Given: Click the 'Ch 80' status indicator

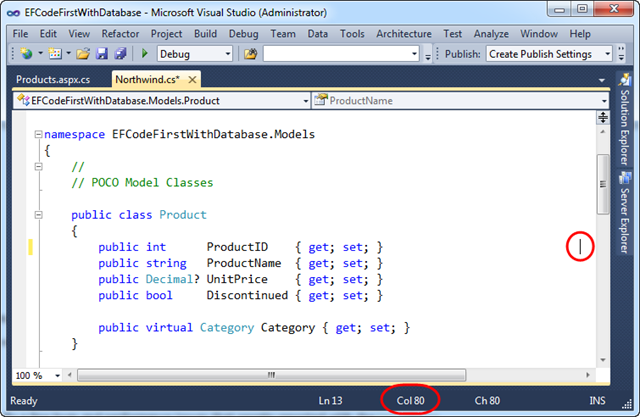Looking at the screenshot, I should click(x=487, y=401).
